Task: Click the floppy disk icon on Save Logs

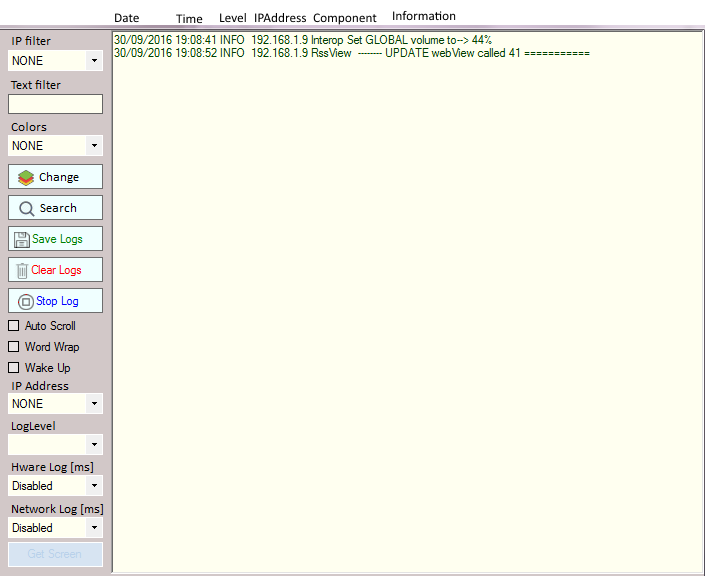Action: click(22, 240)
